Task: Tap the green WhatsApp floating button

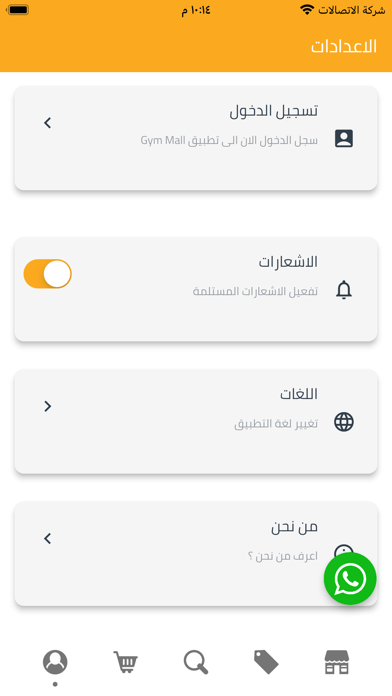Action: pos(350,578)
